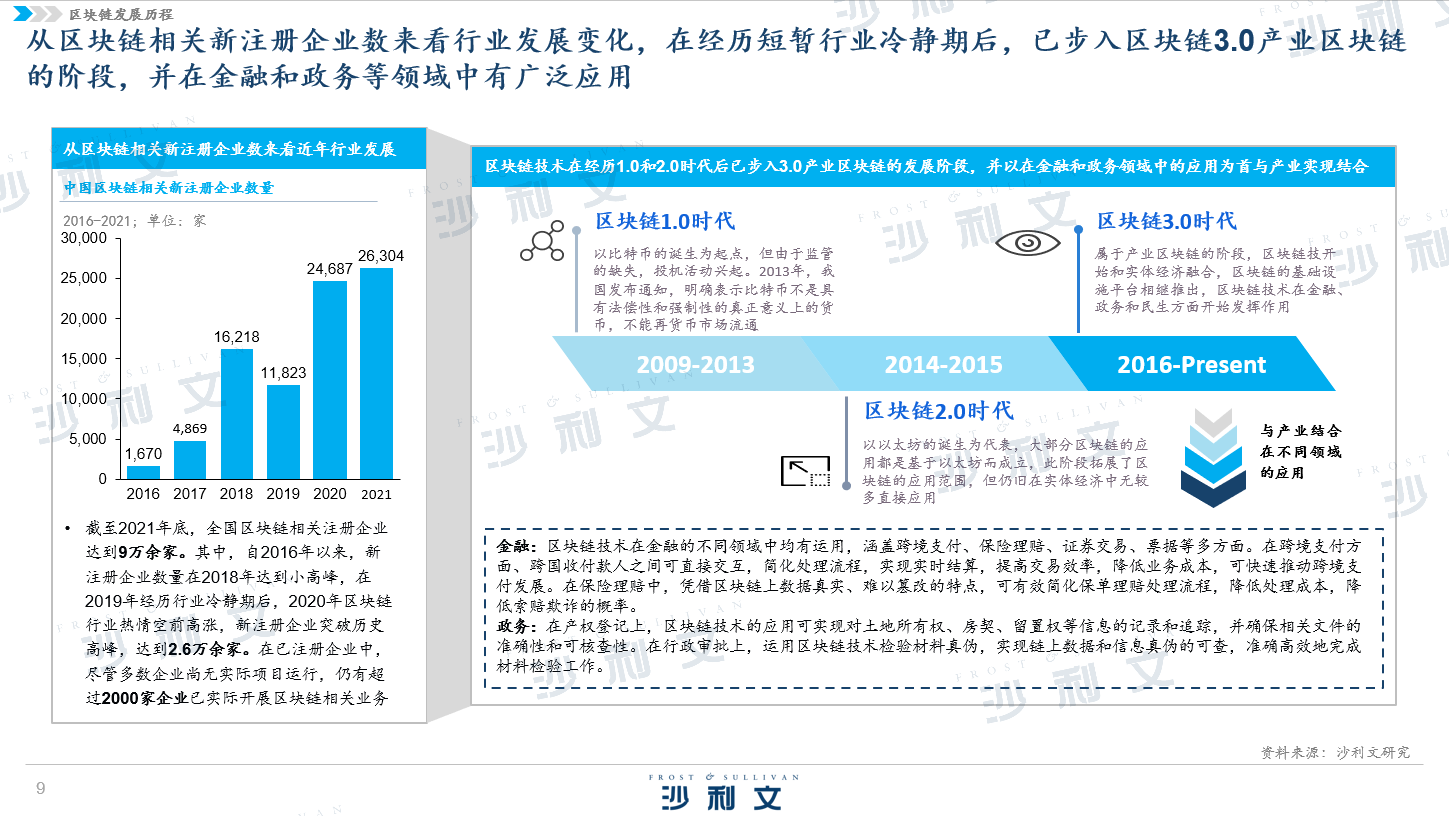Click the chart title 中国区块链相关新注册企业数量
The height and width of the screenshot is (816, 1449).
169,187
